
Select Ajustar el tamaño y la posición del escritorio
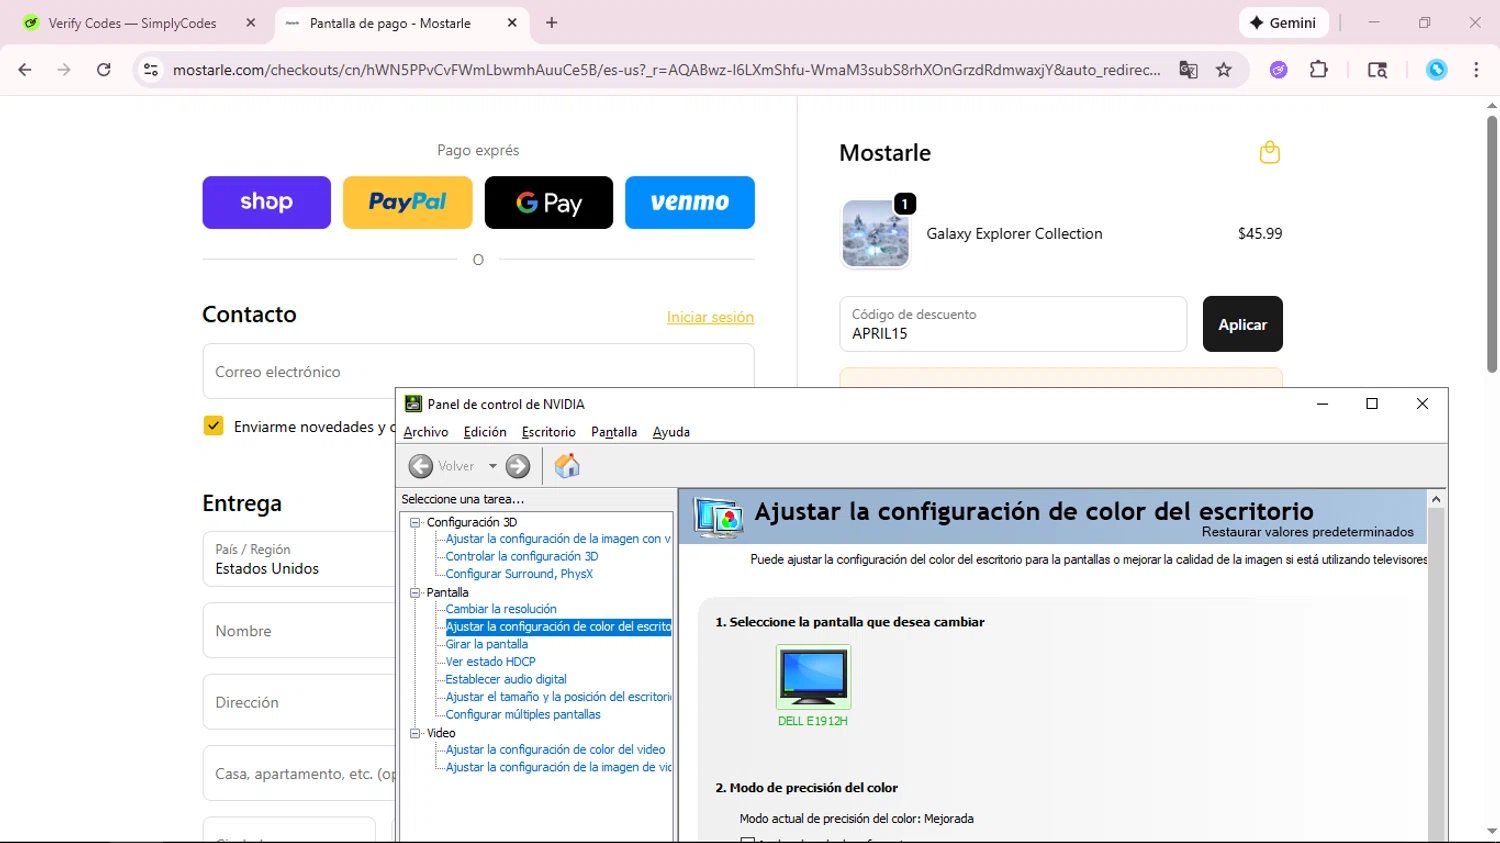coord(558,697)
